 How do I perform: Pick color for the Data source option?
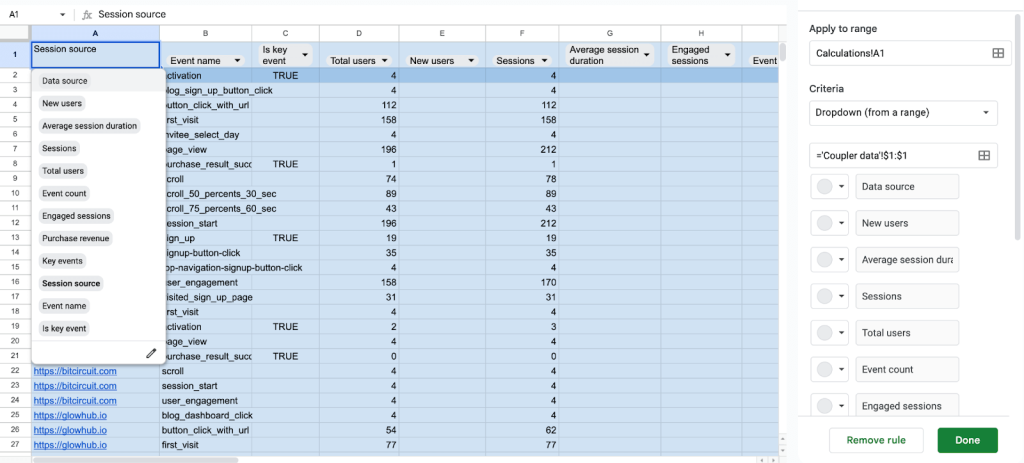pos(829,187)
